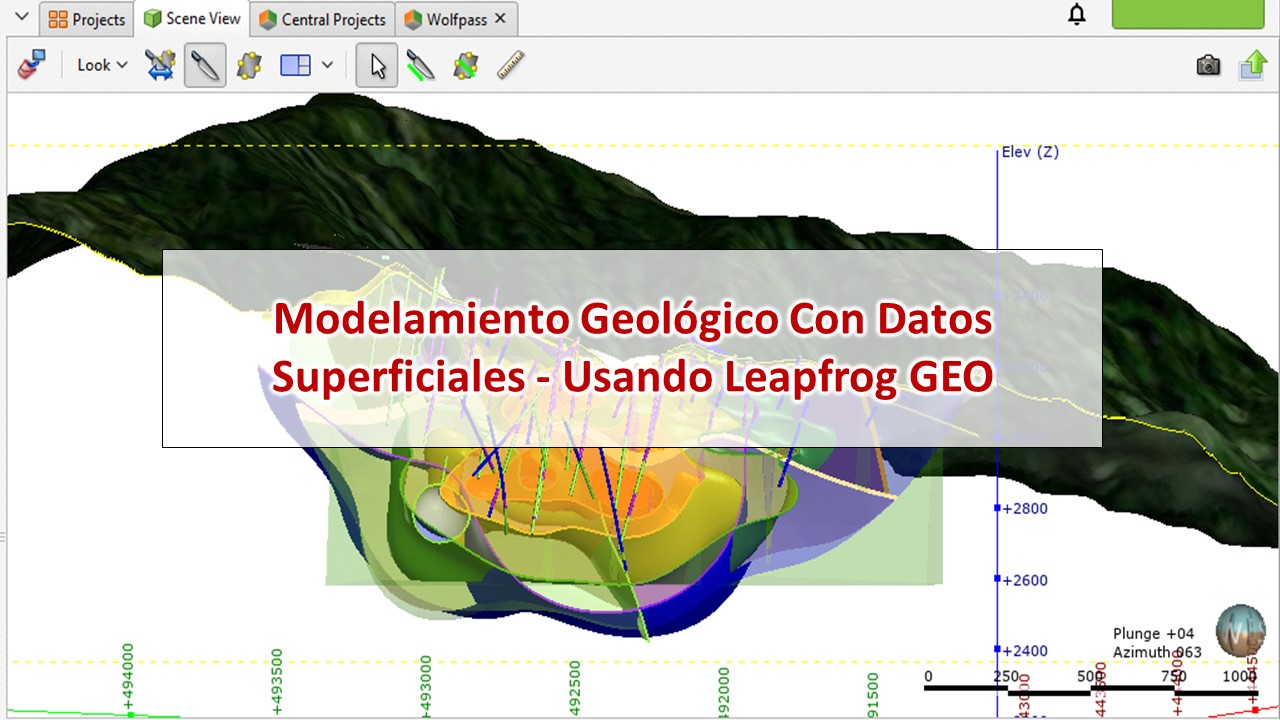The width and height of the screenshot is (1280, 720).
Task: Click the split view layout icon
Action: click(296, 66)
